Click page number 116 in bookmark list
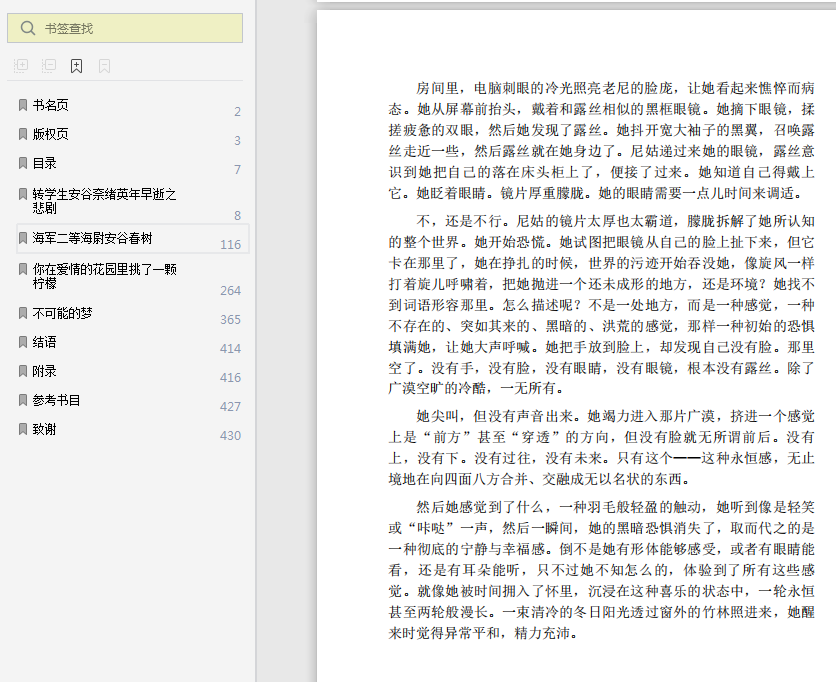Viewport: 836px width, 682px height. click(x=230, y=245)
